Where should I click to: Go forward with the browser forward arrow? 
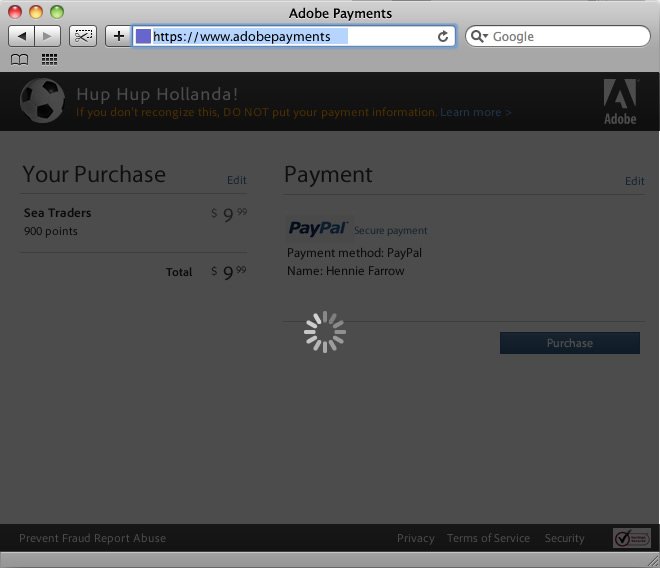tap(48, 36)
